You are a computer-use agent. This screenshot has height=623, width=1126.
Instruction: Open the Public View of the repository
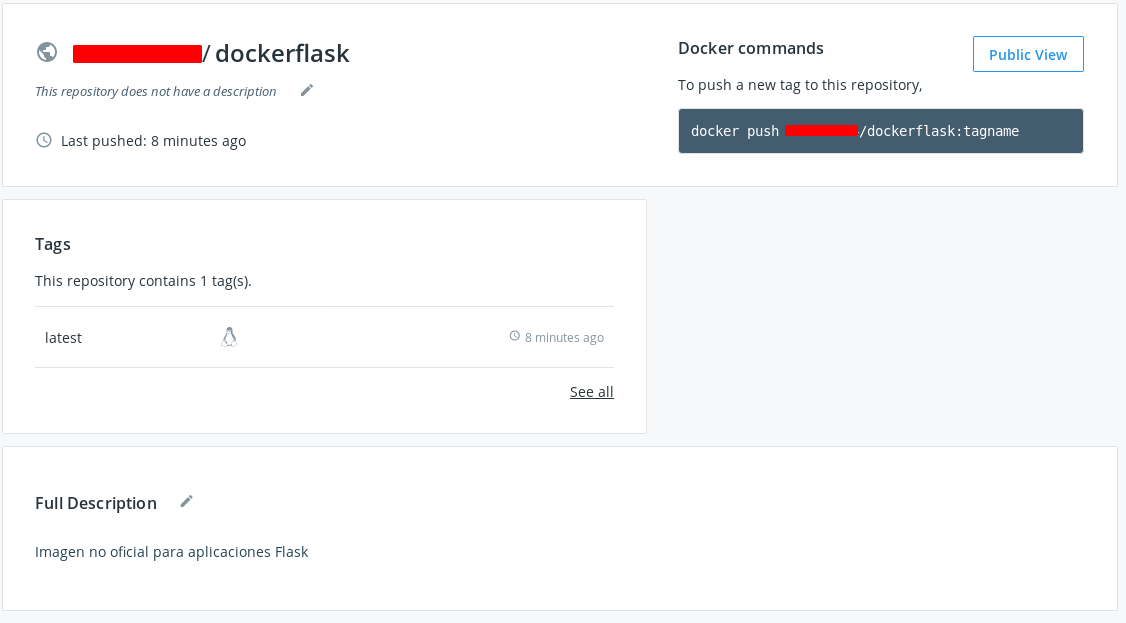click(1028, 54)
